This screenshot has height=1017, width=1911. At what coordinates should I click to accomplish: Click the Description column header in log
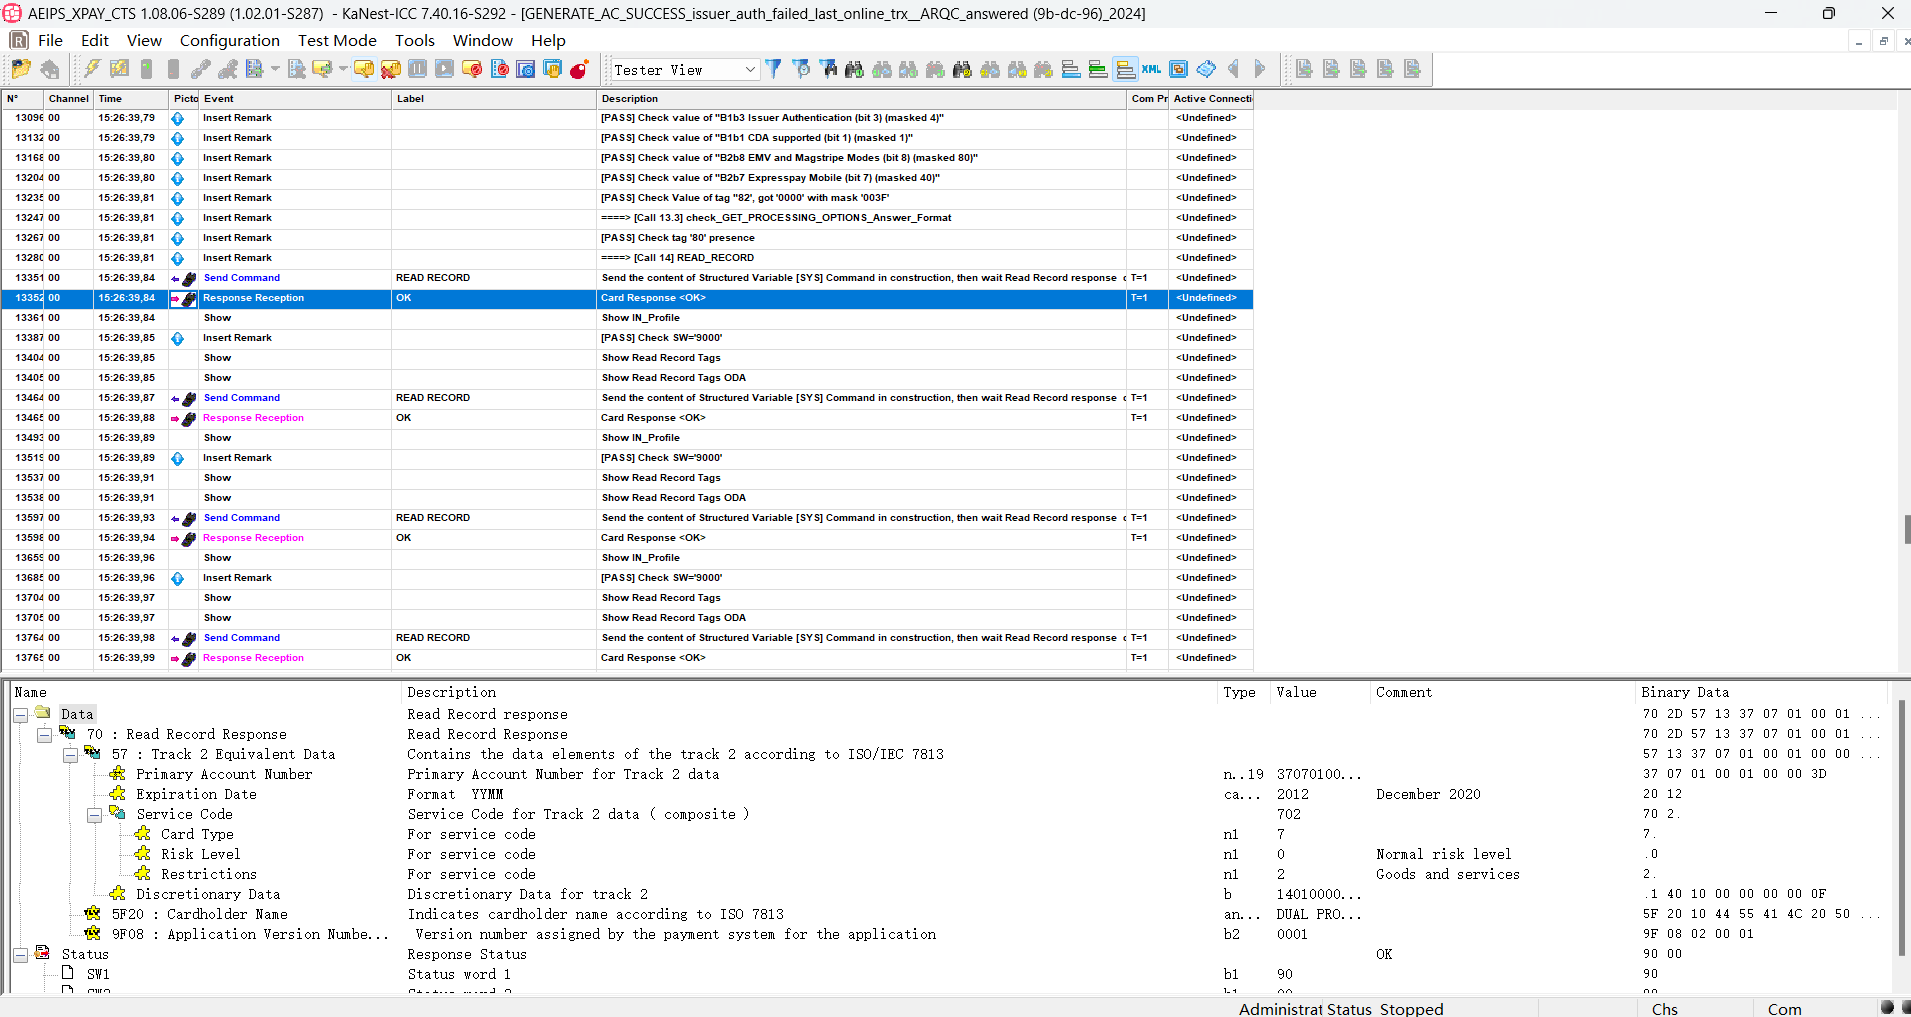(x=630, y=99)
